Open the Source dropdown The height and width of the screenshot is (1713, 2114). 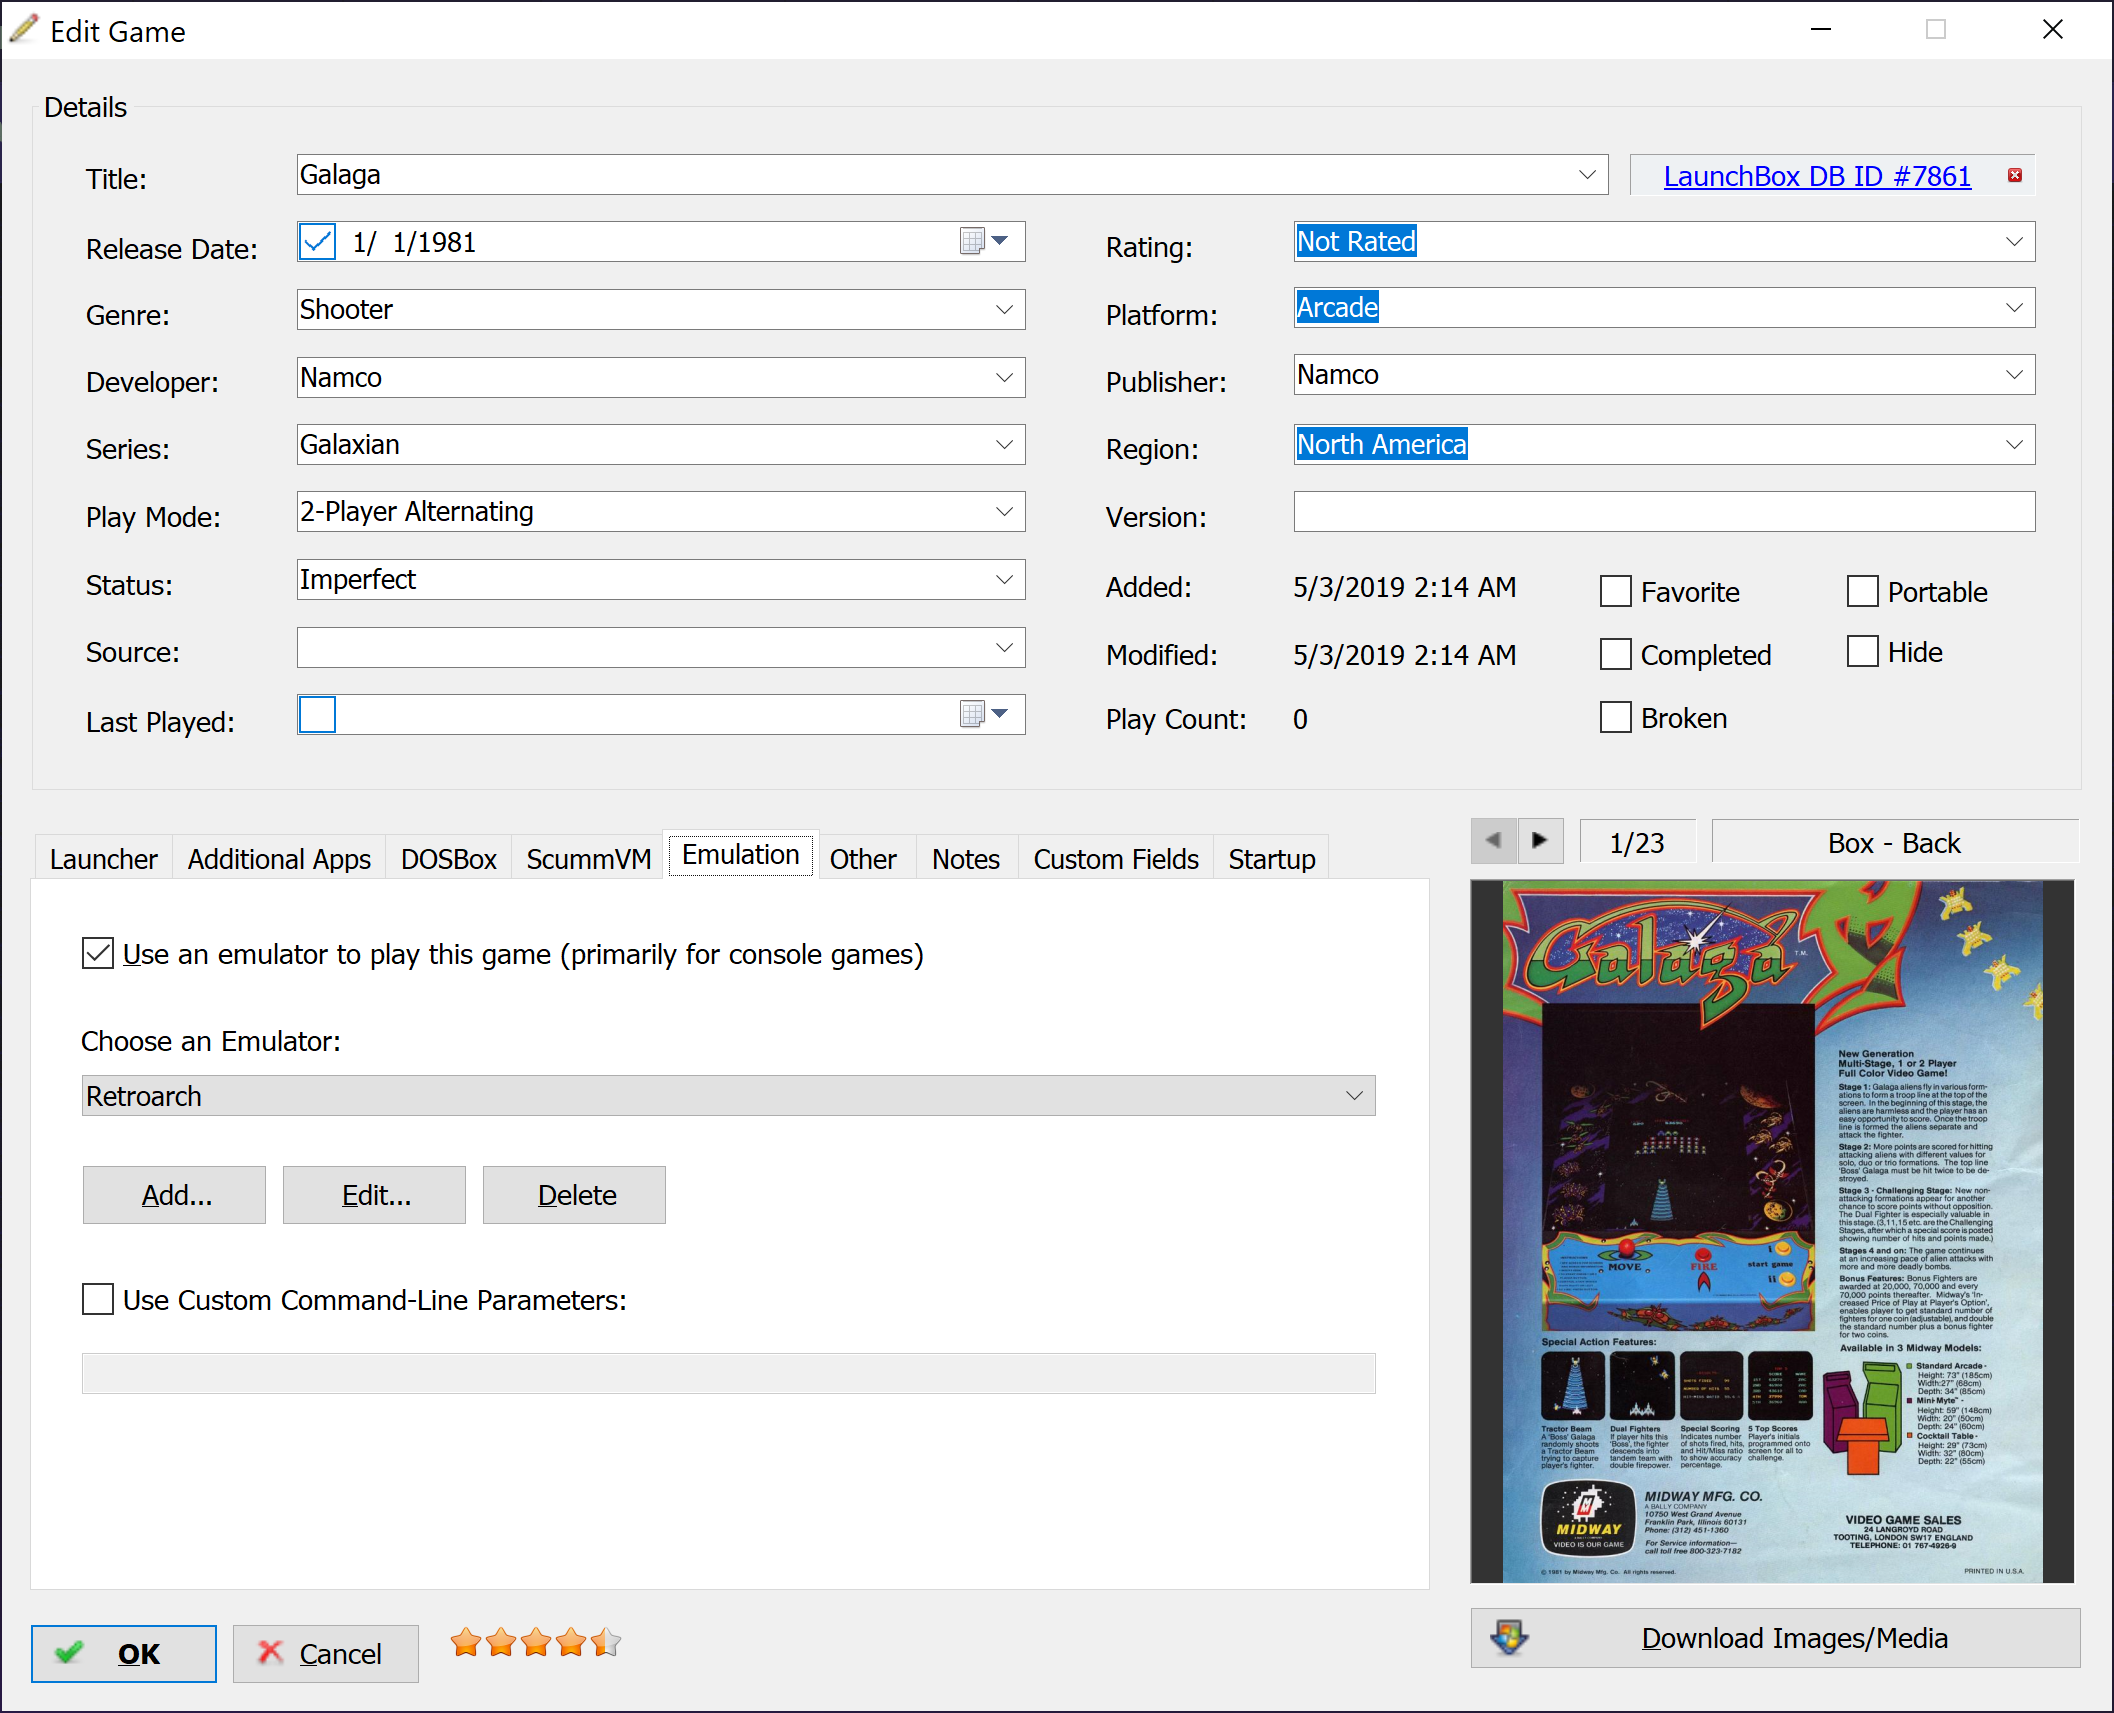[x=1005, y=648]
